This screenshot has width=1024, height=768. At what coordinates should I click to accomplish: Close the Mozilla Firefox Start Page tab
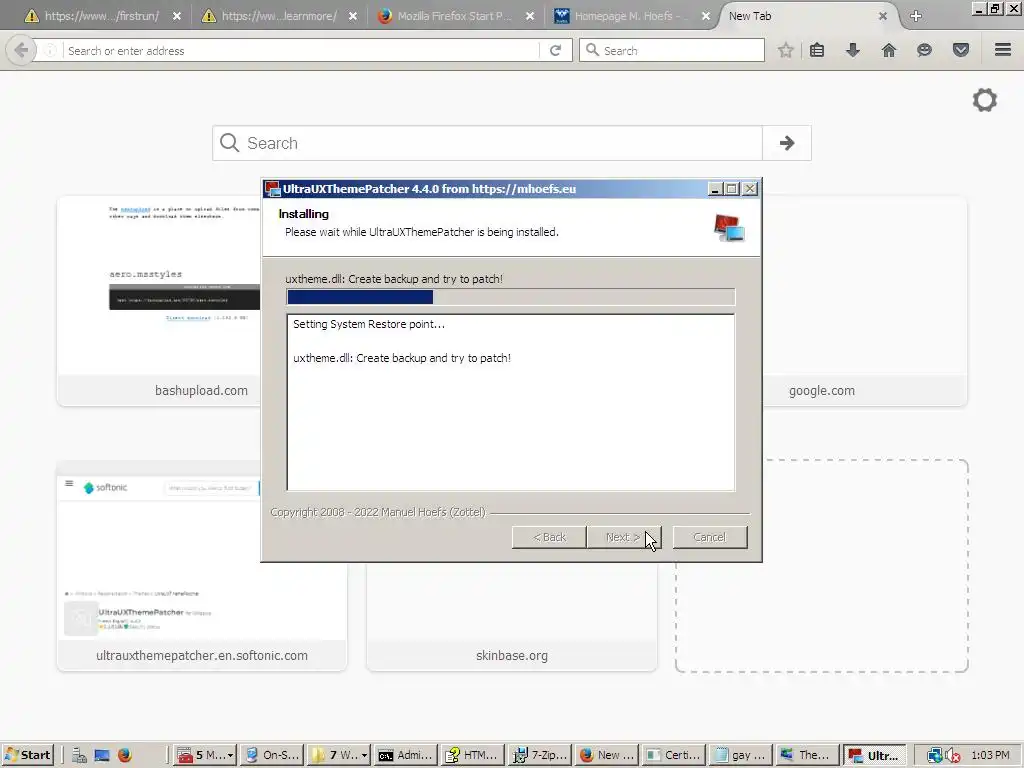coord(530,16)
